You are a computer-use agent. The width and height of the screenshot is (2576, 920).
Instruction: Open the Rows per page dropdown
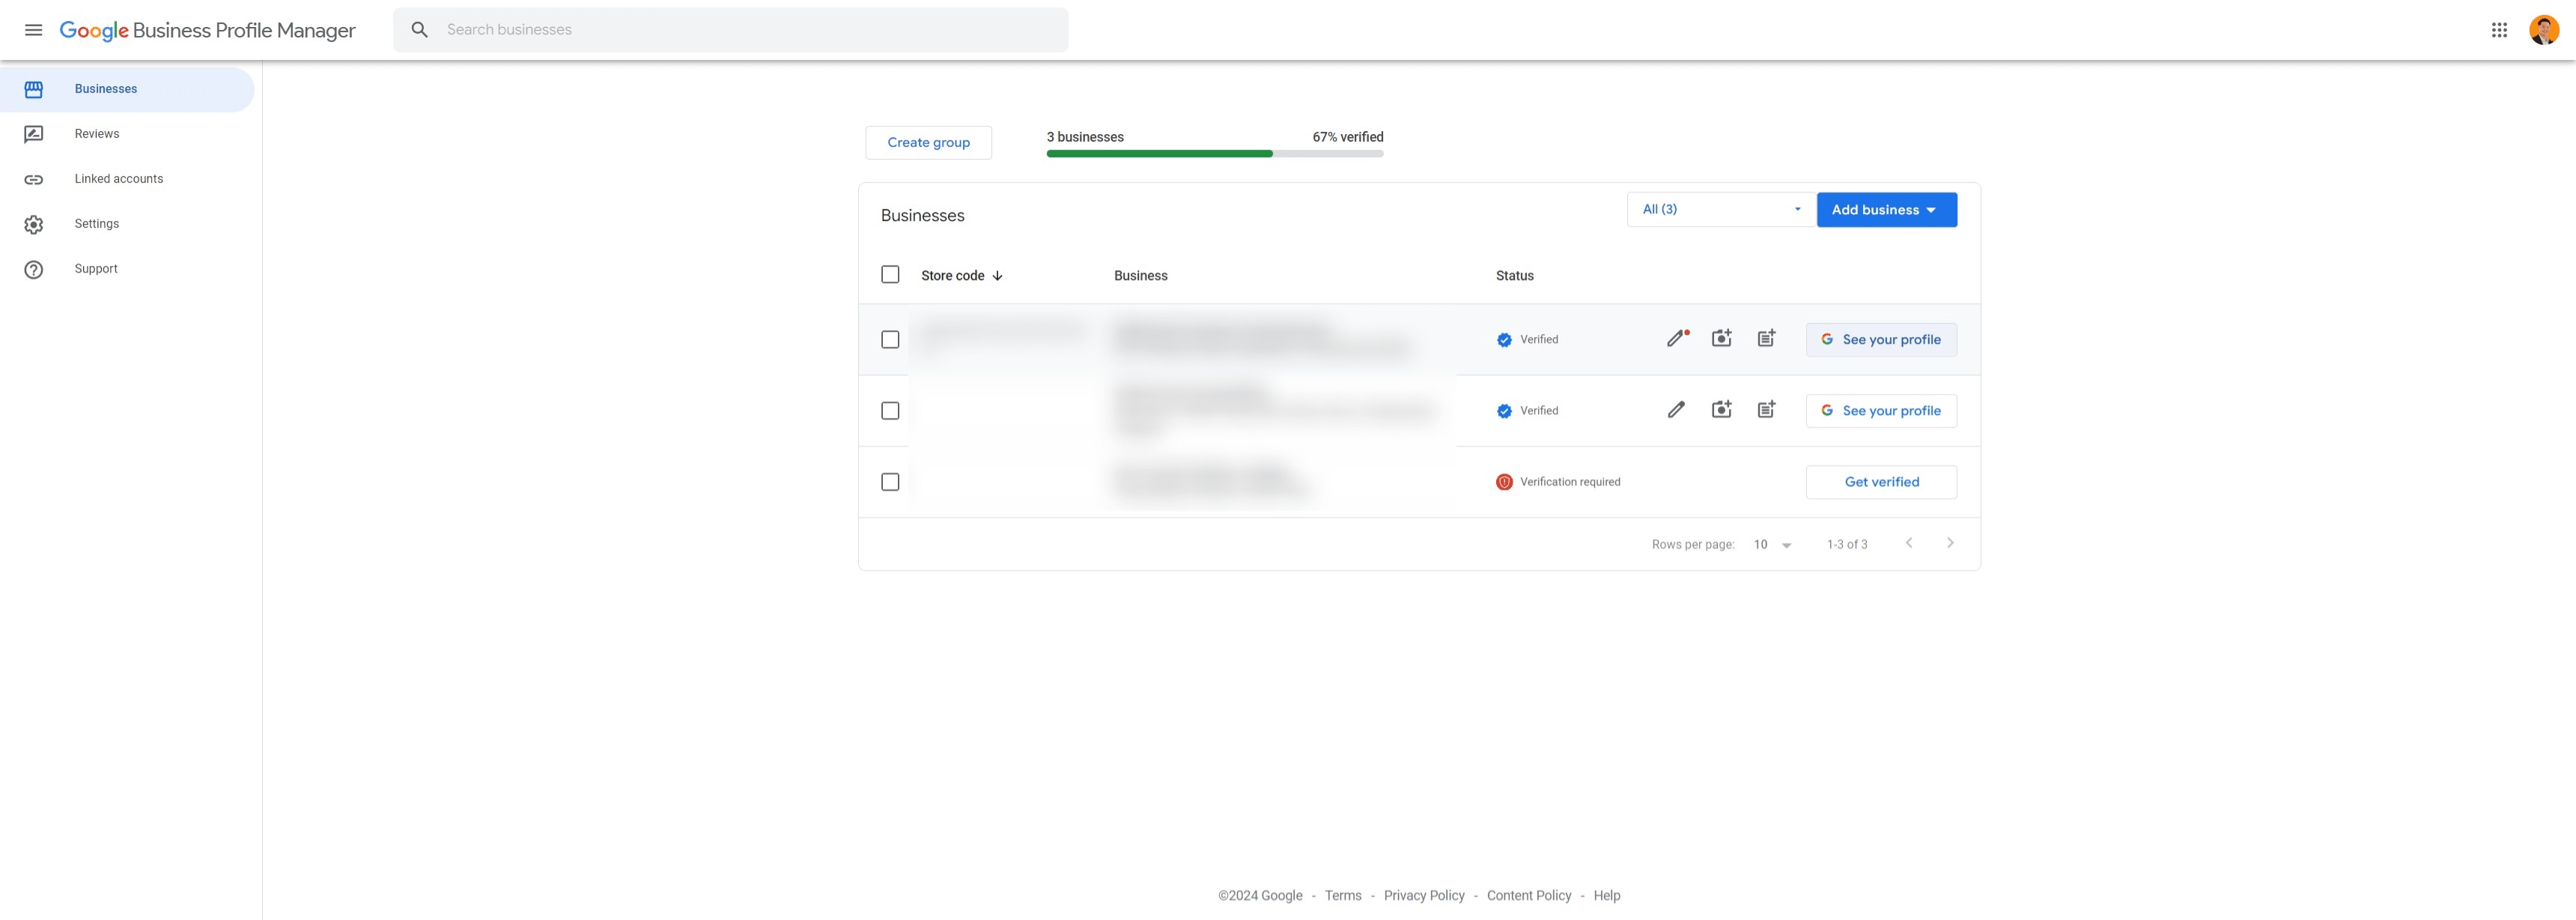pos(1772,545)
